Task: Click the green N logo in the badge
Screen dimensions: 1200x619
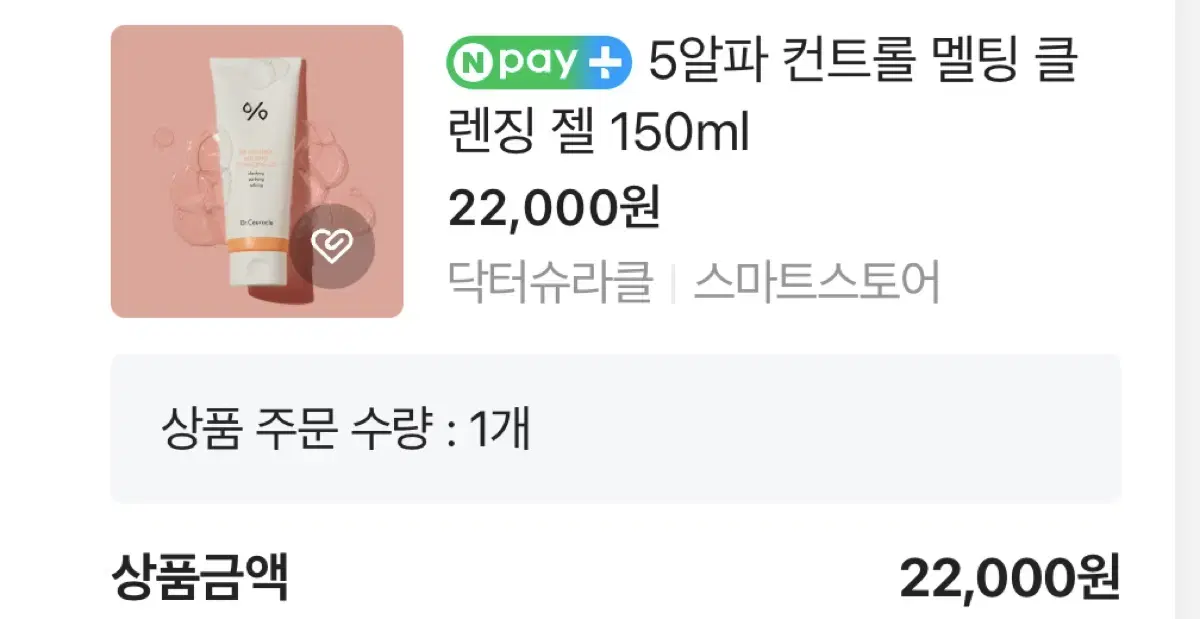Action: coord(473,62)
